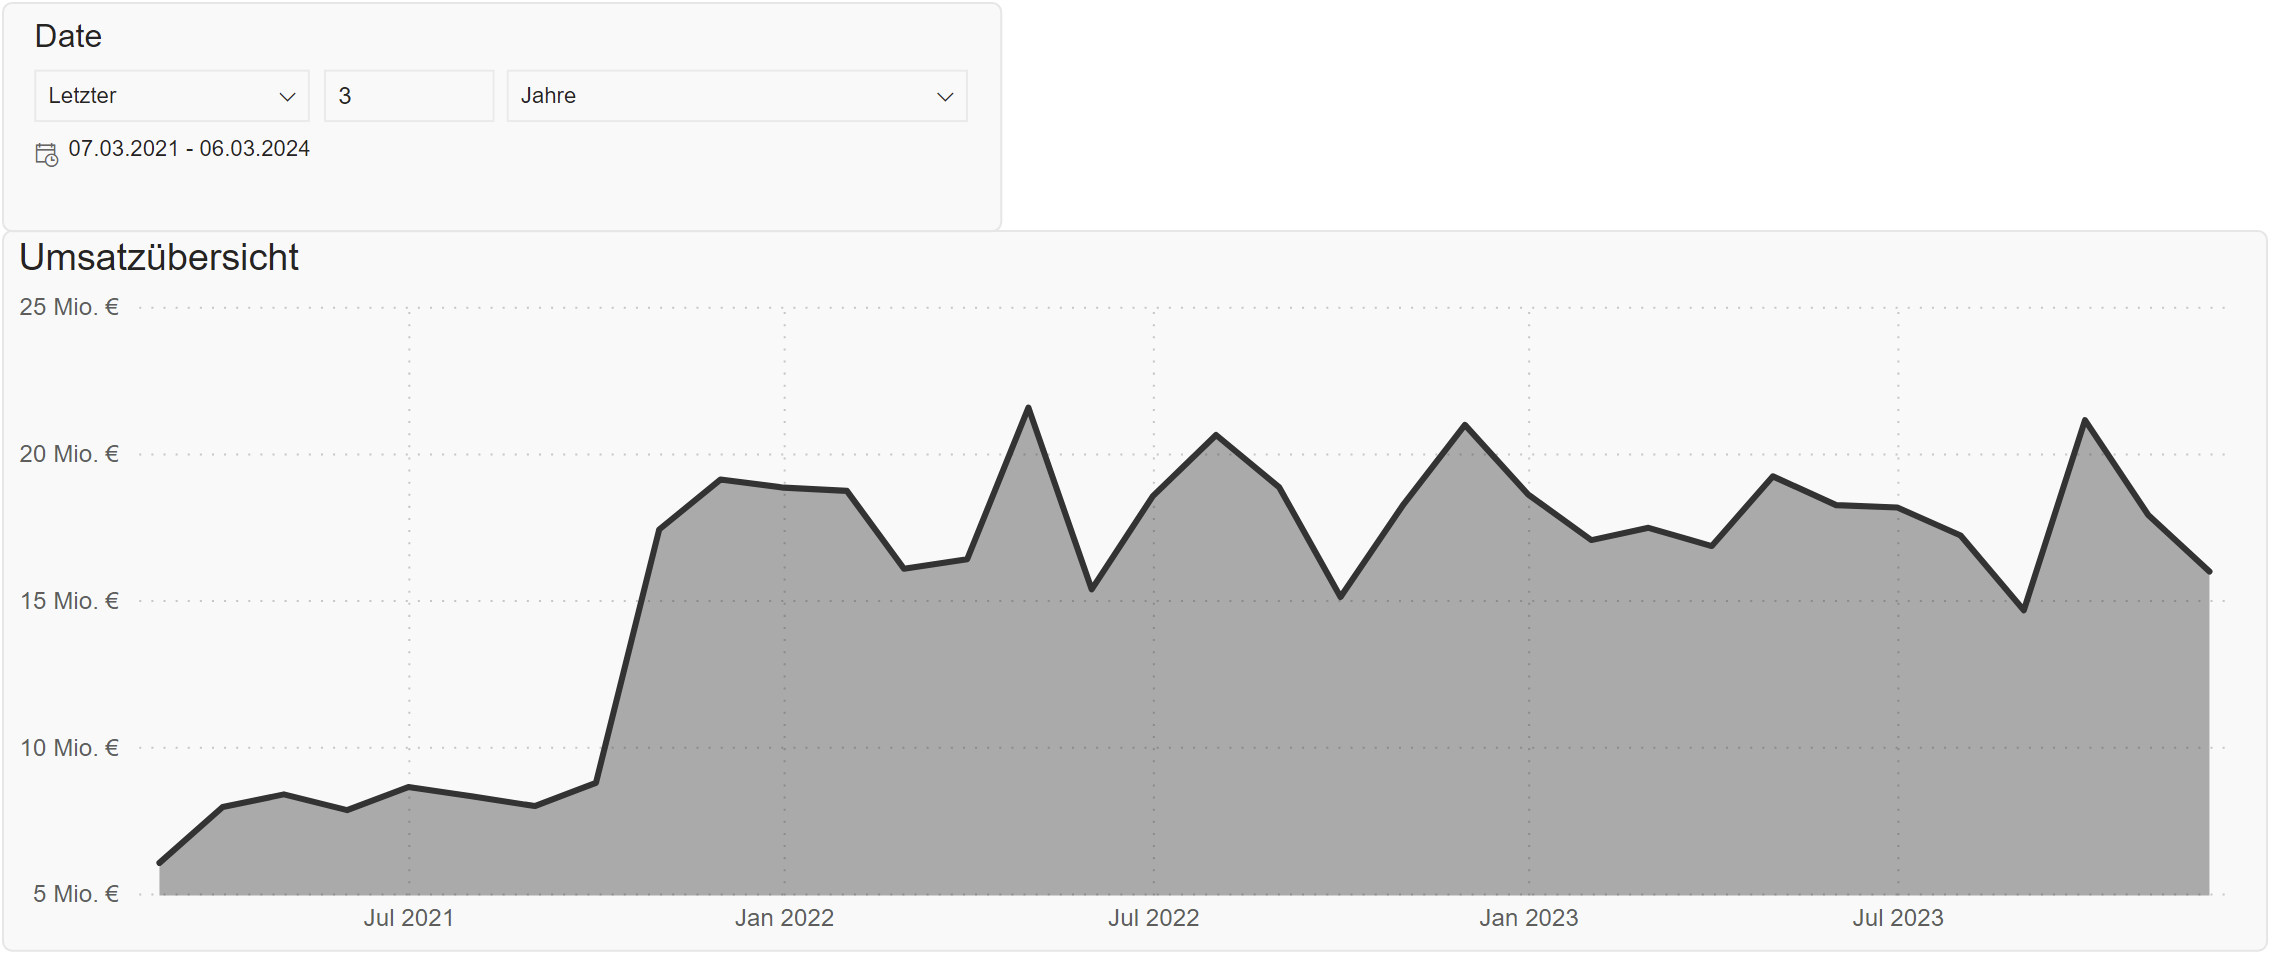Viewport: 2272px width, 956px height.
Task: Click the Jan 2023 axis label
Action: click(1529, 918)
